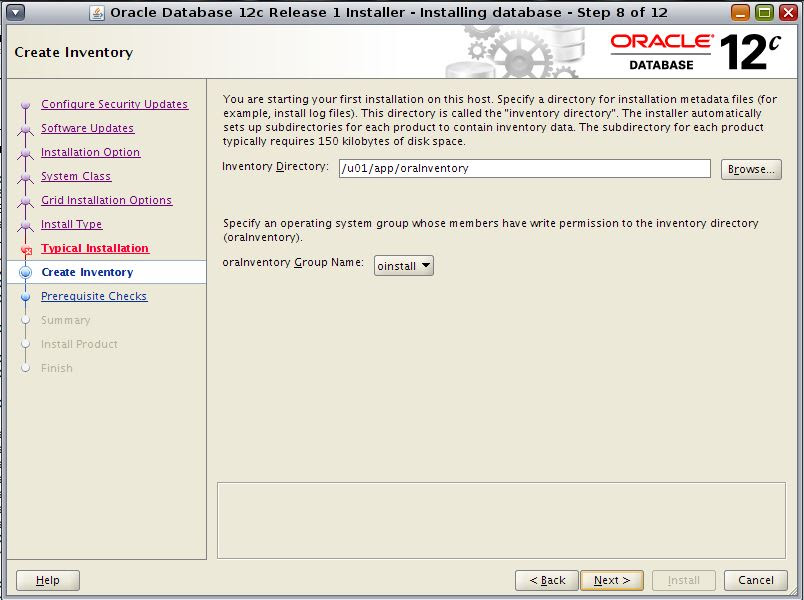Screen dimensions: 804x600
Task: Click the Summary step marker
Action: click(26, 320)
